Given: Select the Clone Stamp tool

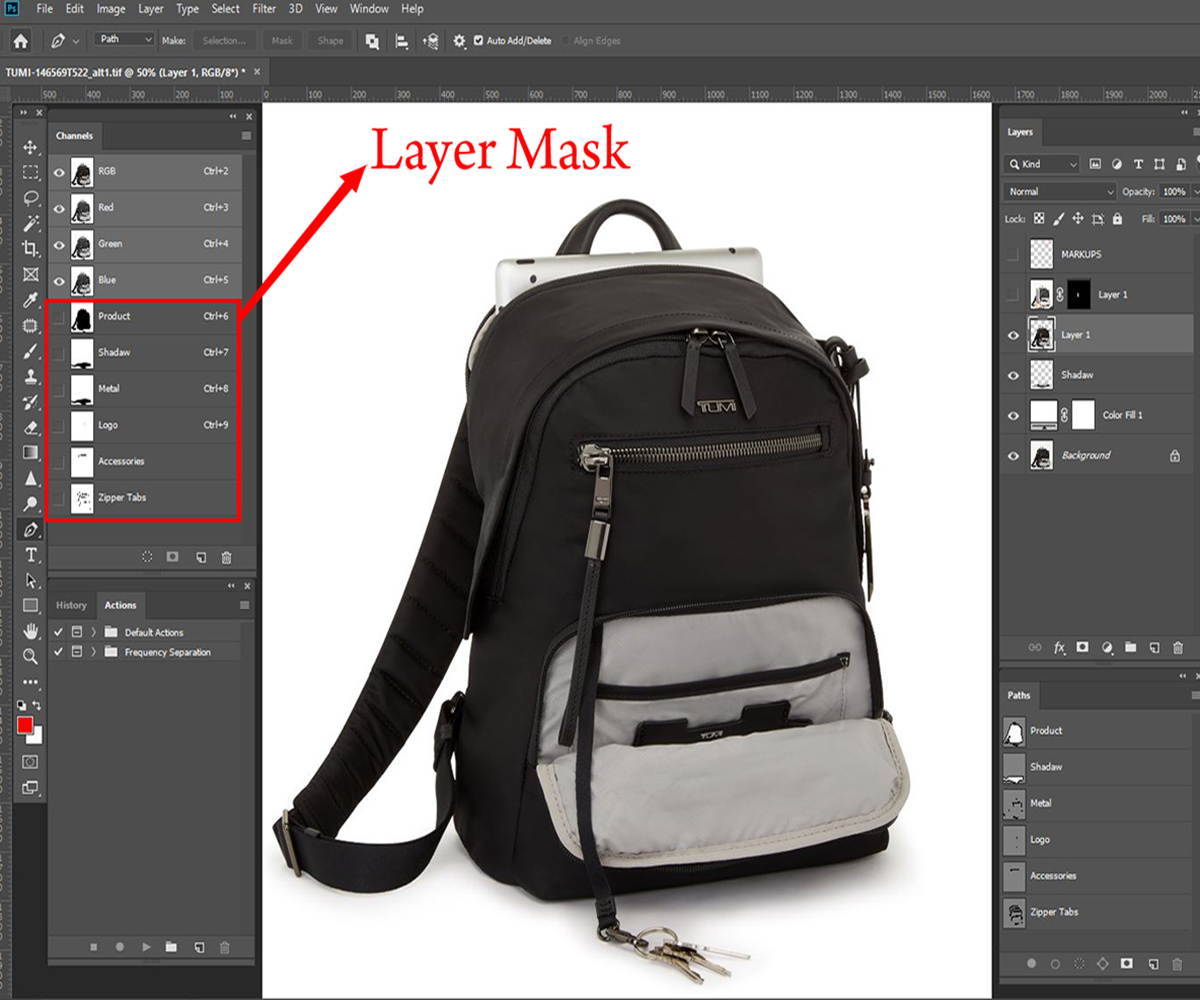Looking at the screenshot, I should tap(28, 377).
